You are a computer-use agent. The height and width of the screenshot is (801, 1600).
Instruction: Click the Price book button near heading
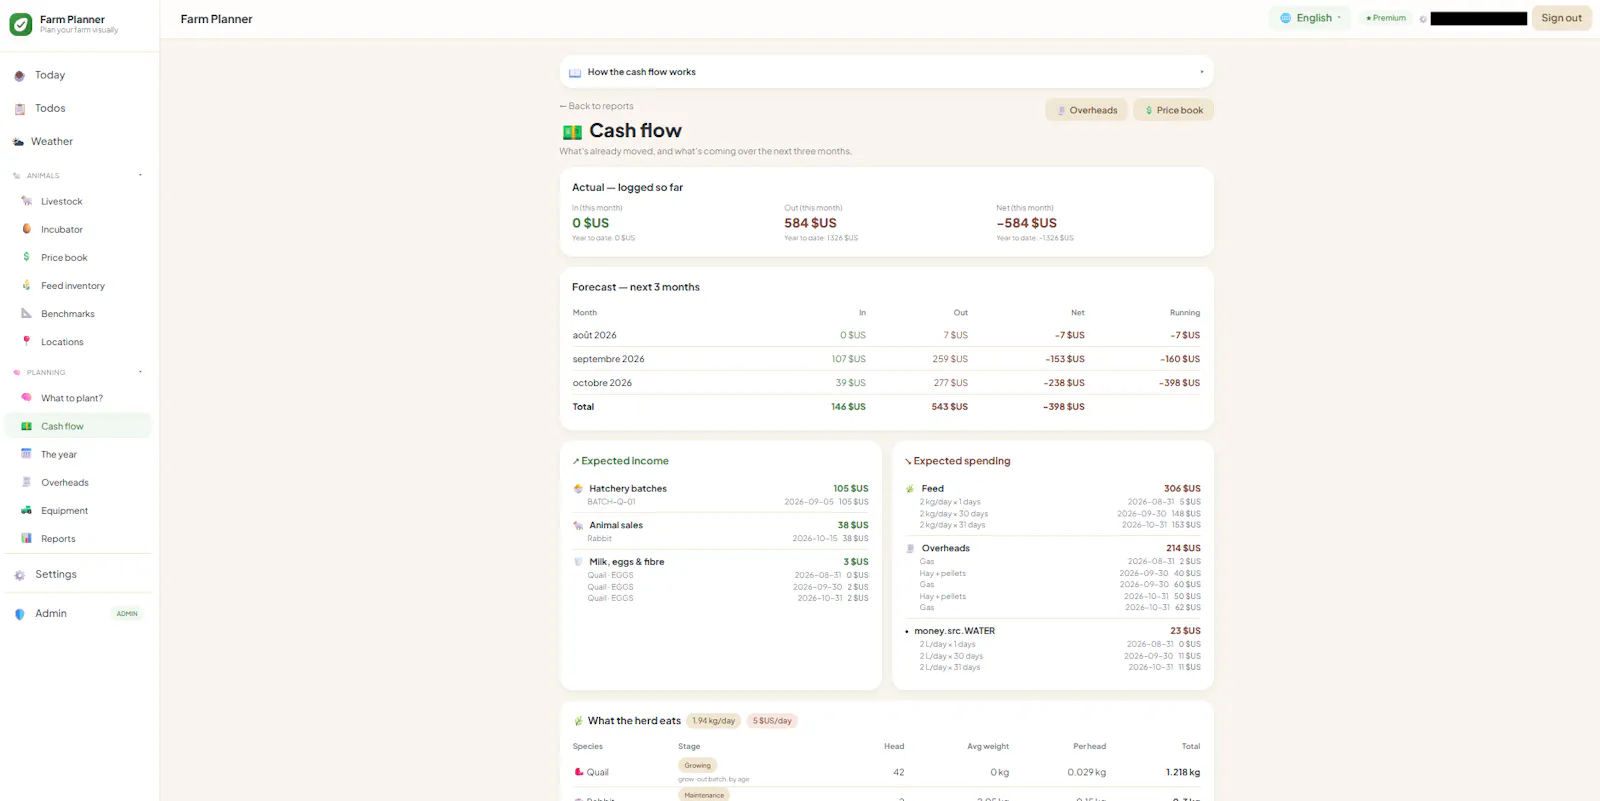(1174, 110)
